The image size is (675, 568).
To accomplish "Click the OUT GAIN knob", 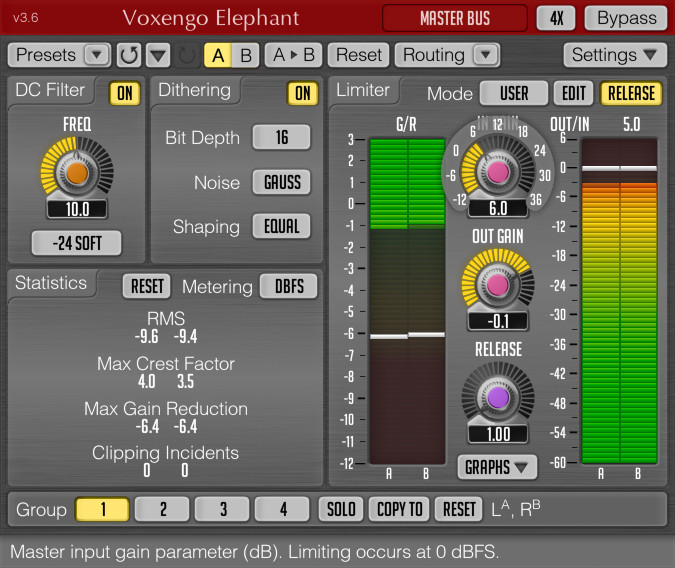I will point(498,285).
